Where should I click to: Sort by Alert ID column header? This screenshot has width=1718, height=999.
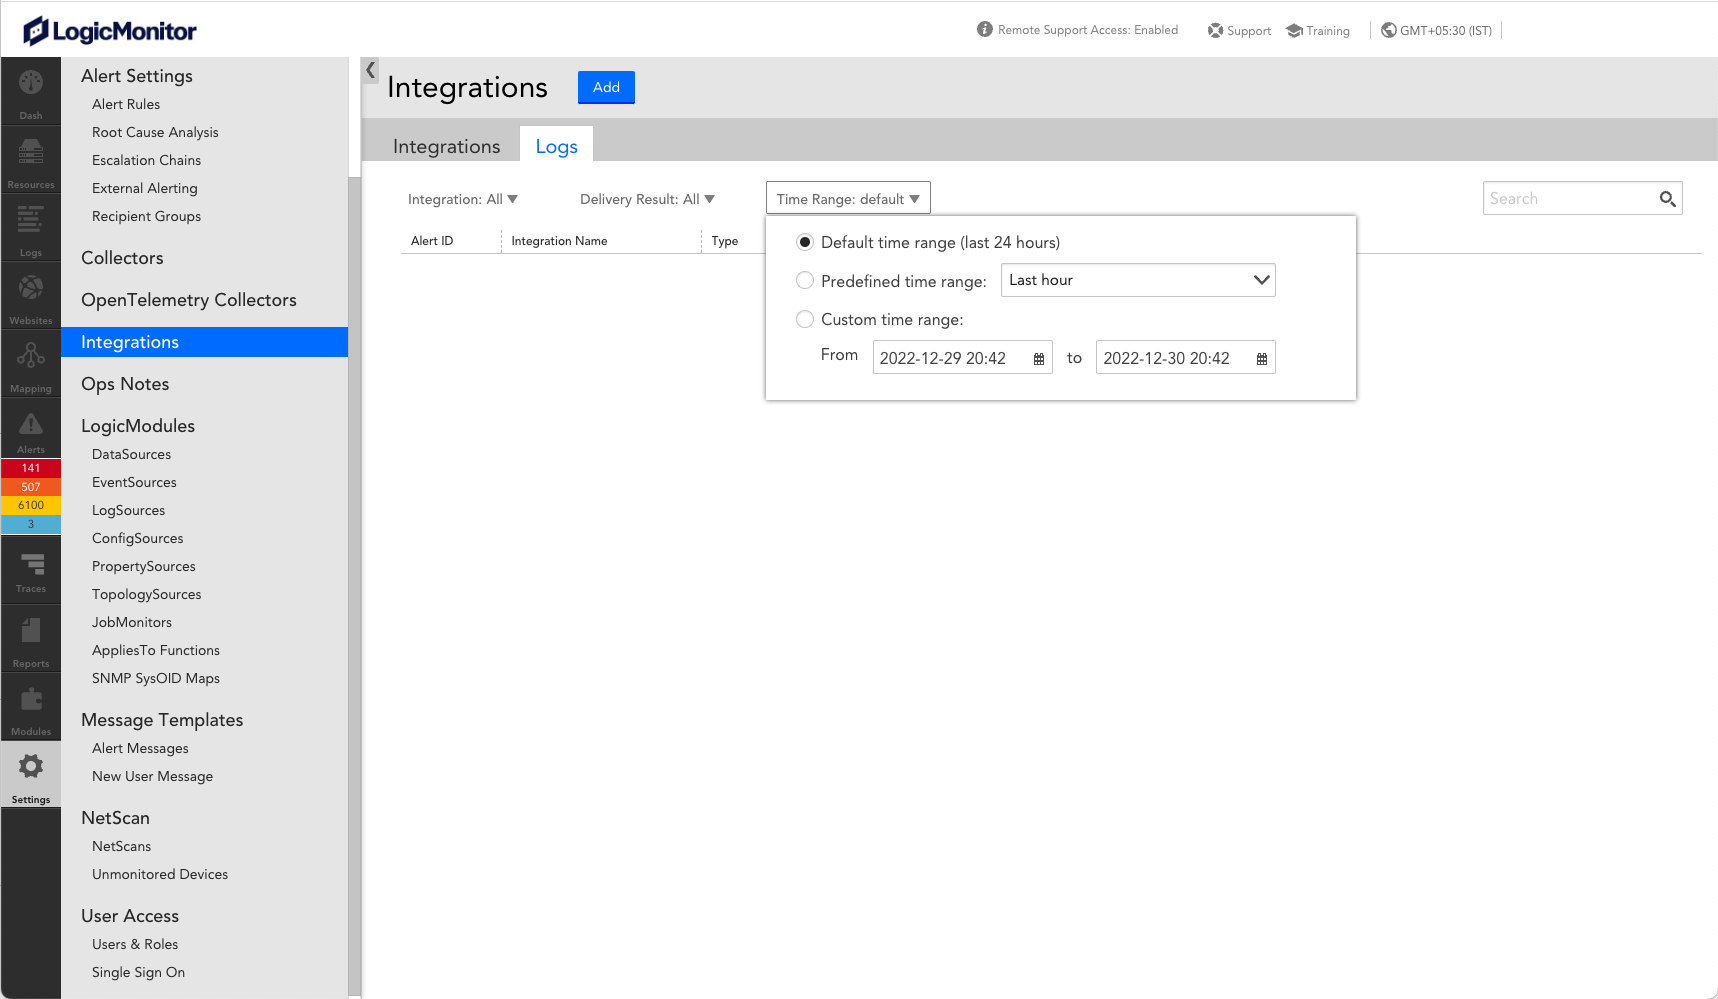click(432, 241)
